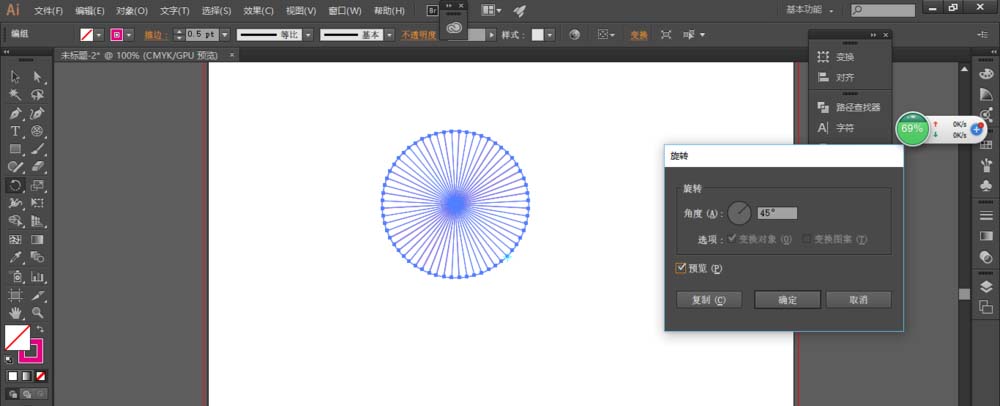Set paint mode to Gradient button
1000x406 pixels.
[27, 376]
